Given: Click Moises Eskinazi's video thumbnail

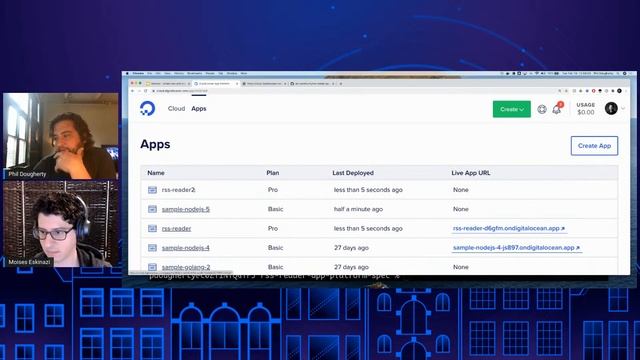Looking at the screenshot, I should pyautogui.click(x=60, y=224).
